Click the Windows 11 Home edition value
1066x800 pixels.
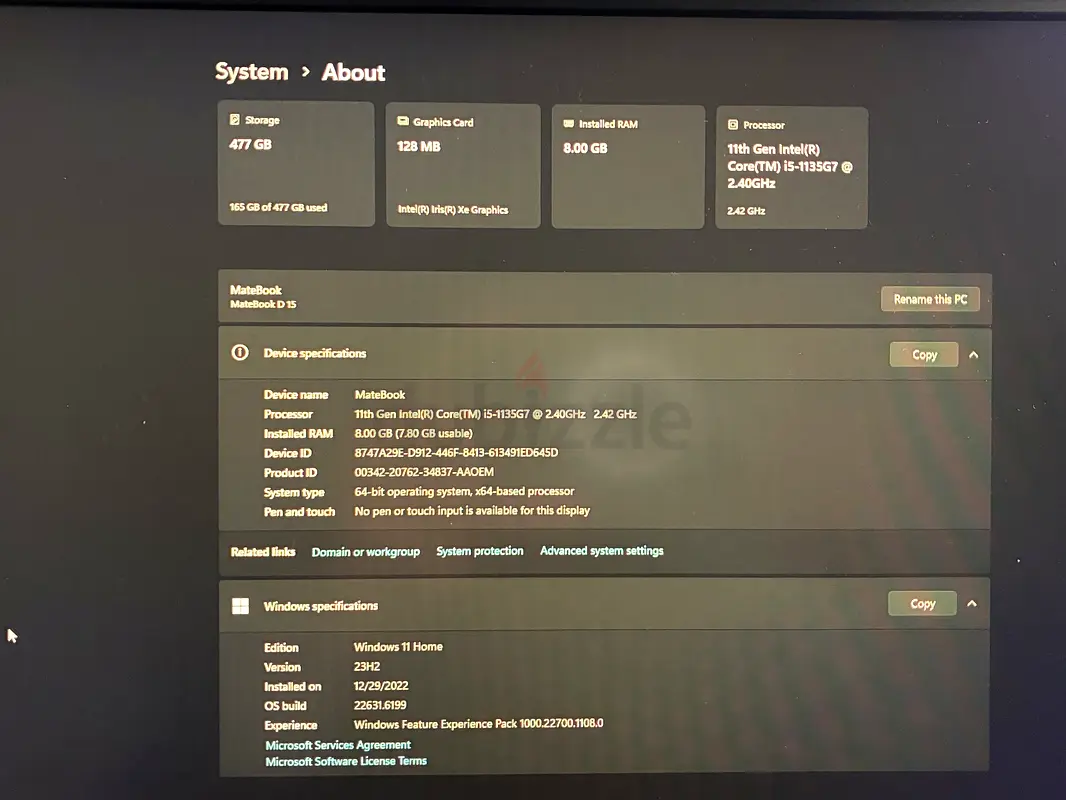pyautogui.click(x=398, y=646)
